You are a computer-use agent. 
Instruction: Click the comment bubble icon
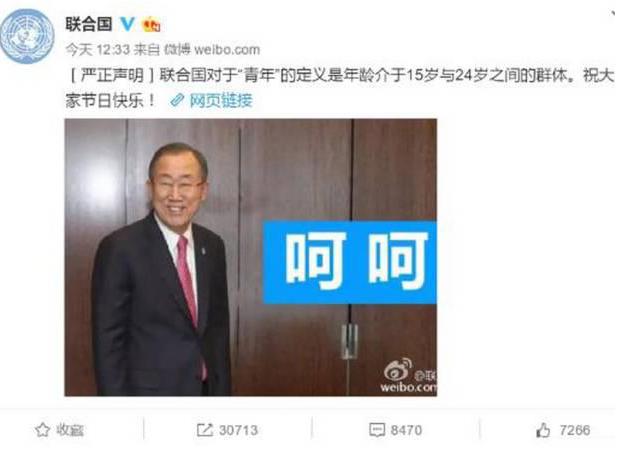coord(377,430)
